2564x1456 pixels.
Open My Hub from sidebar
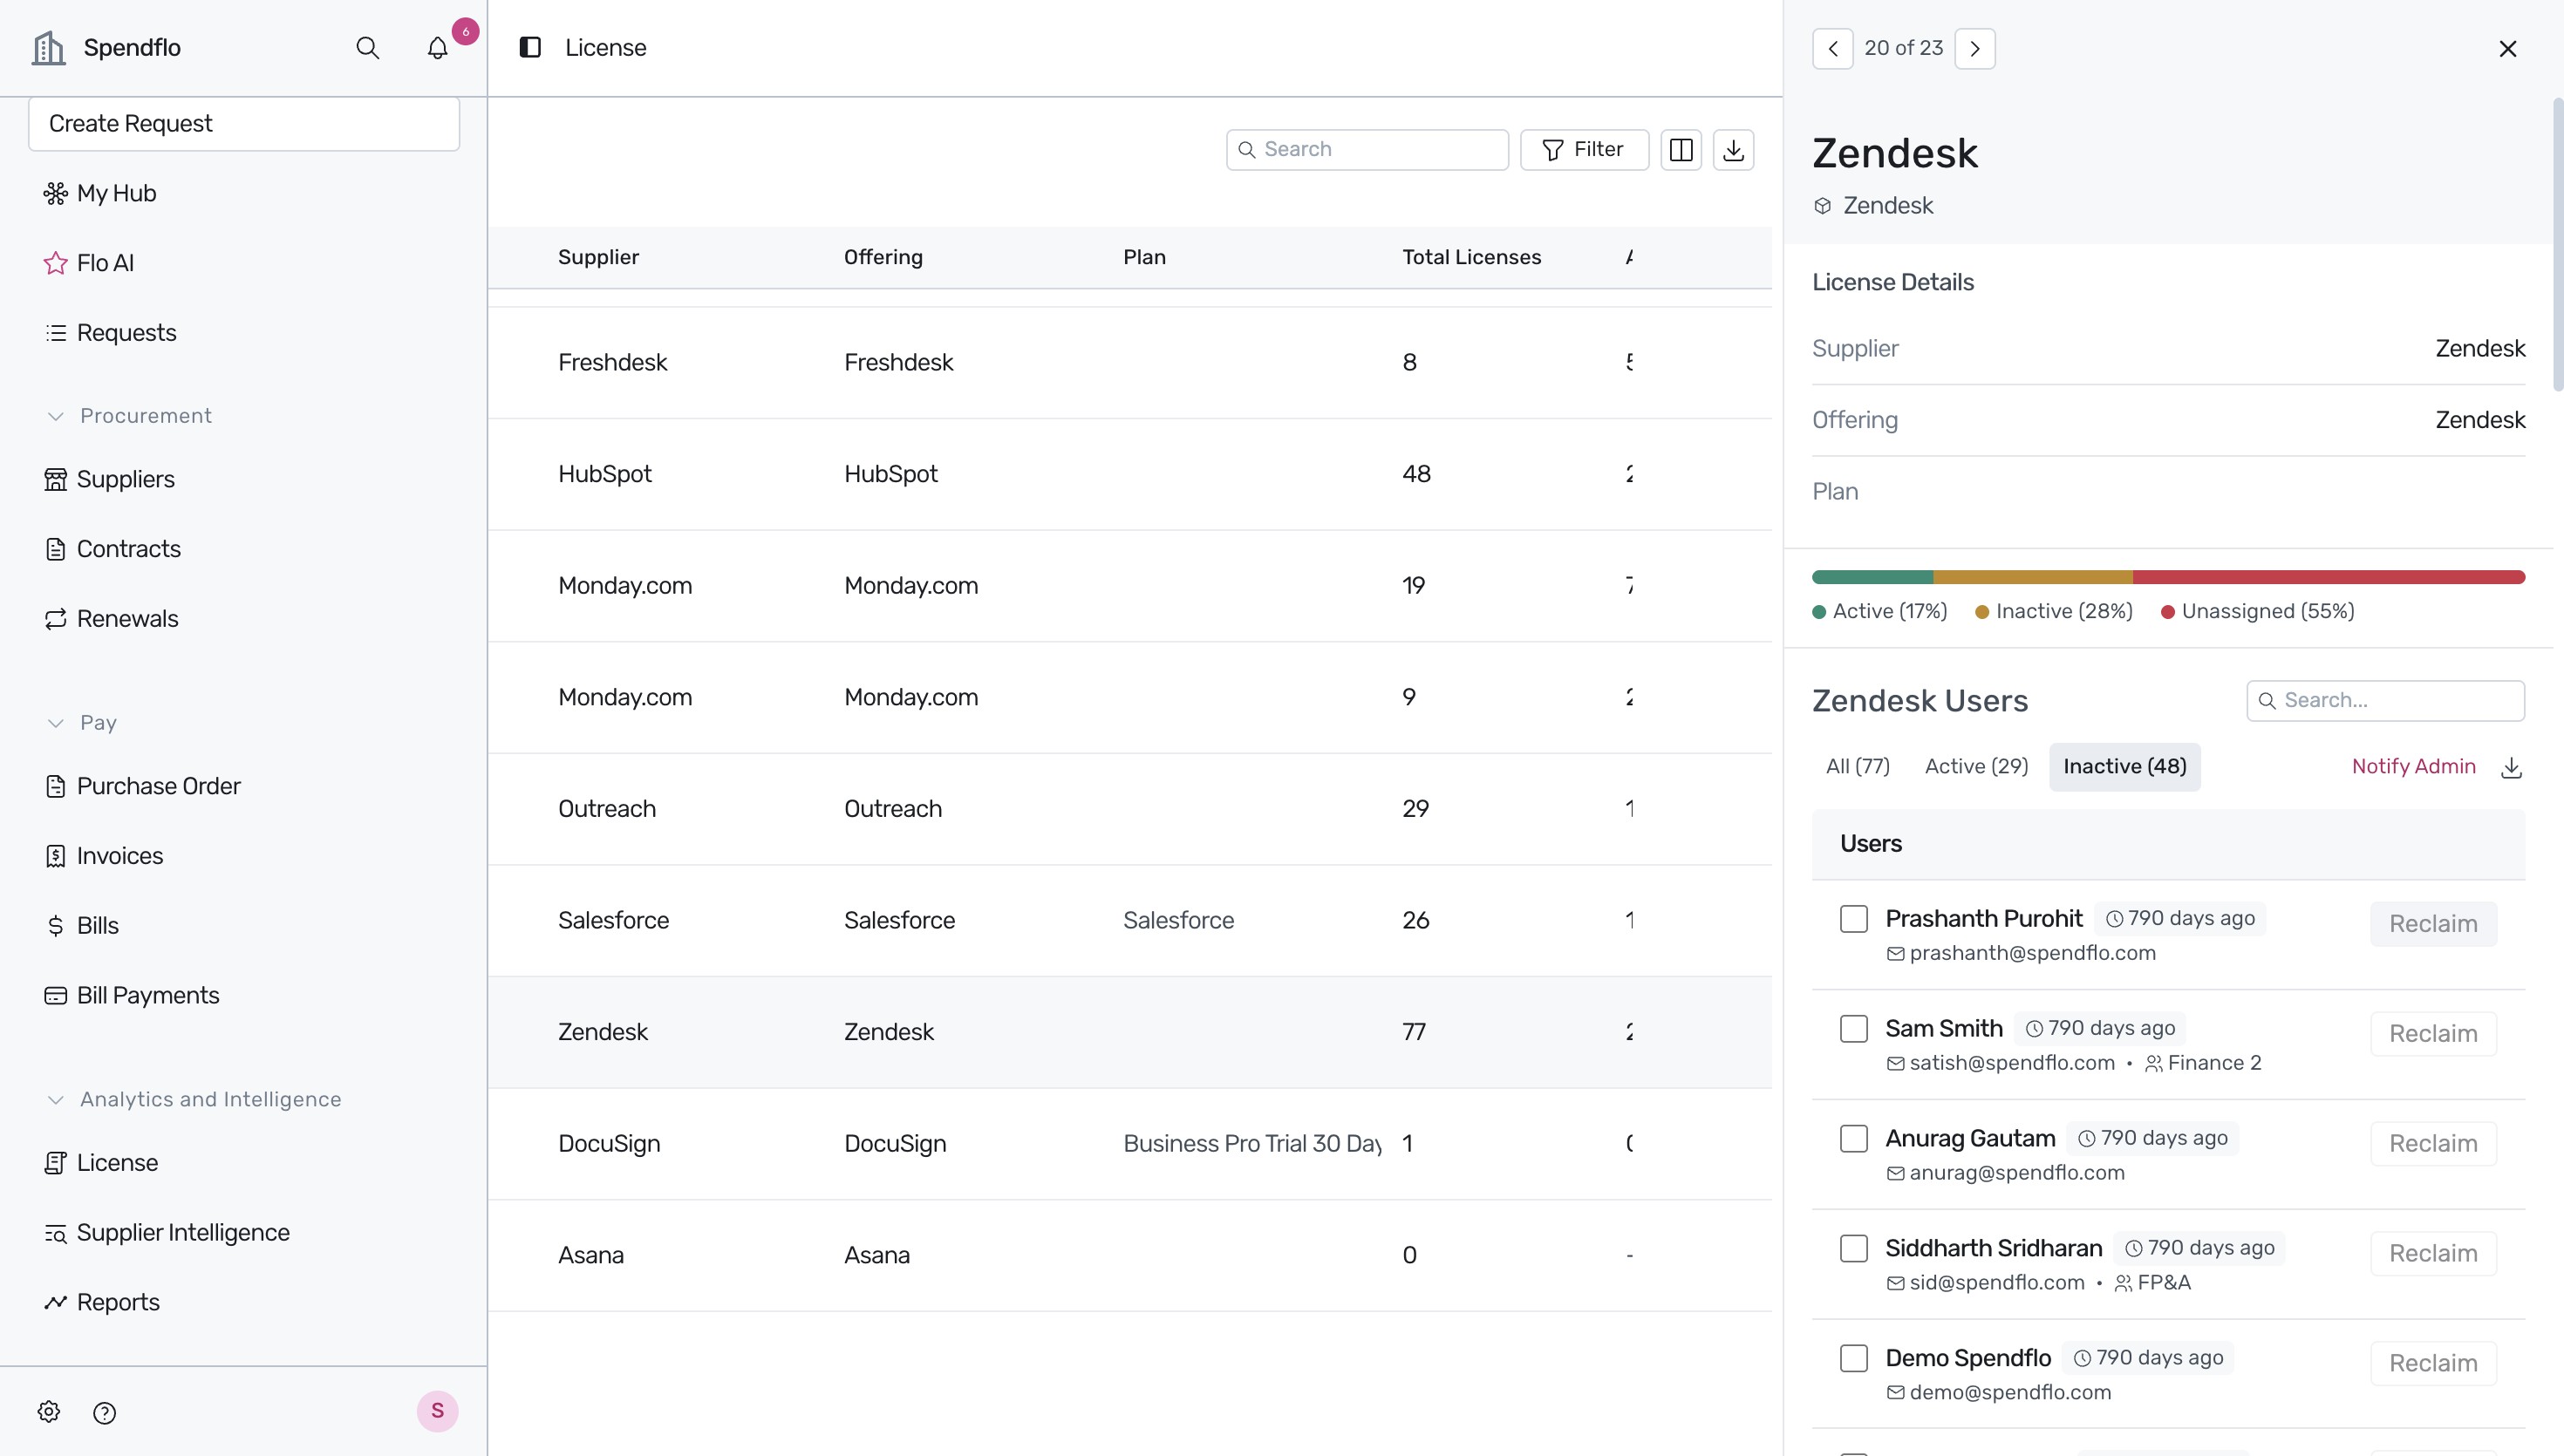pos(100,193)
